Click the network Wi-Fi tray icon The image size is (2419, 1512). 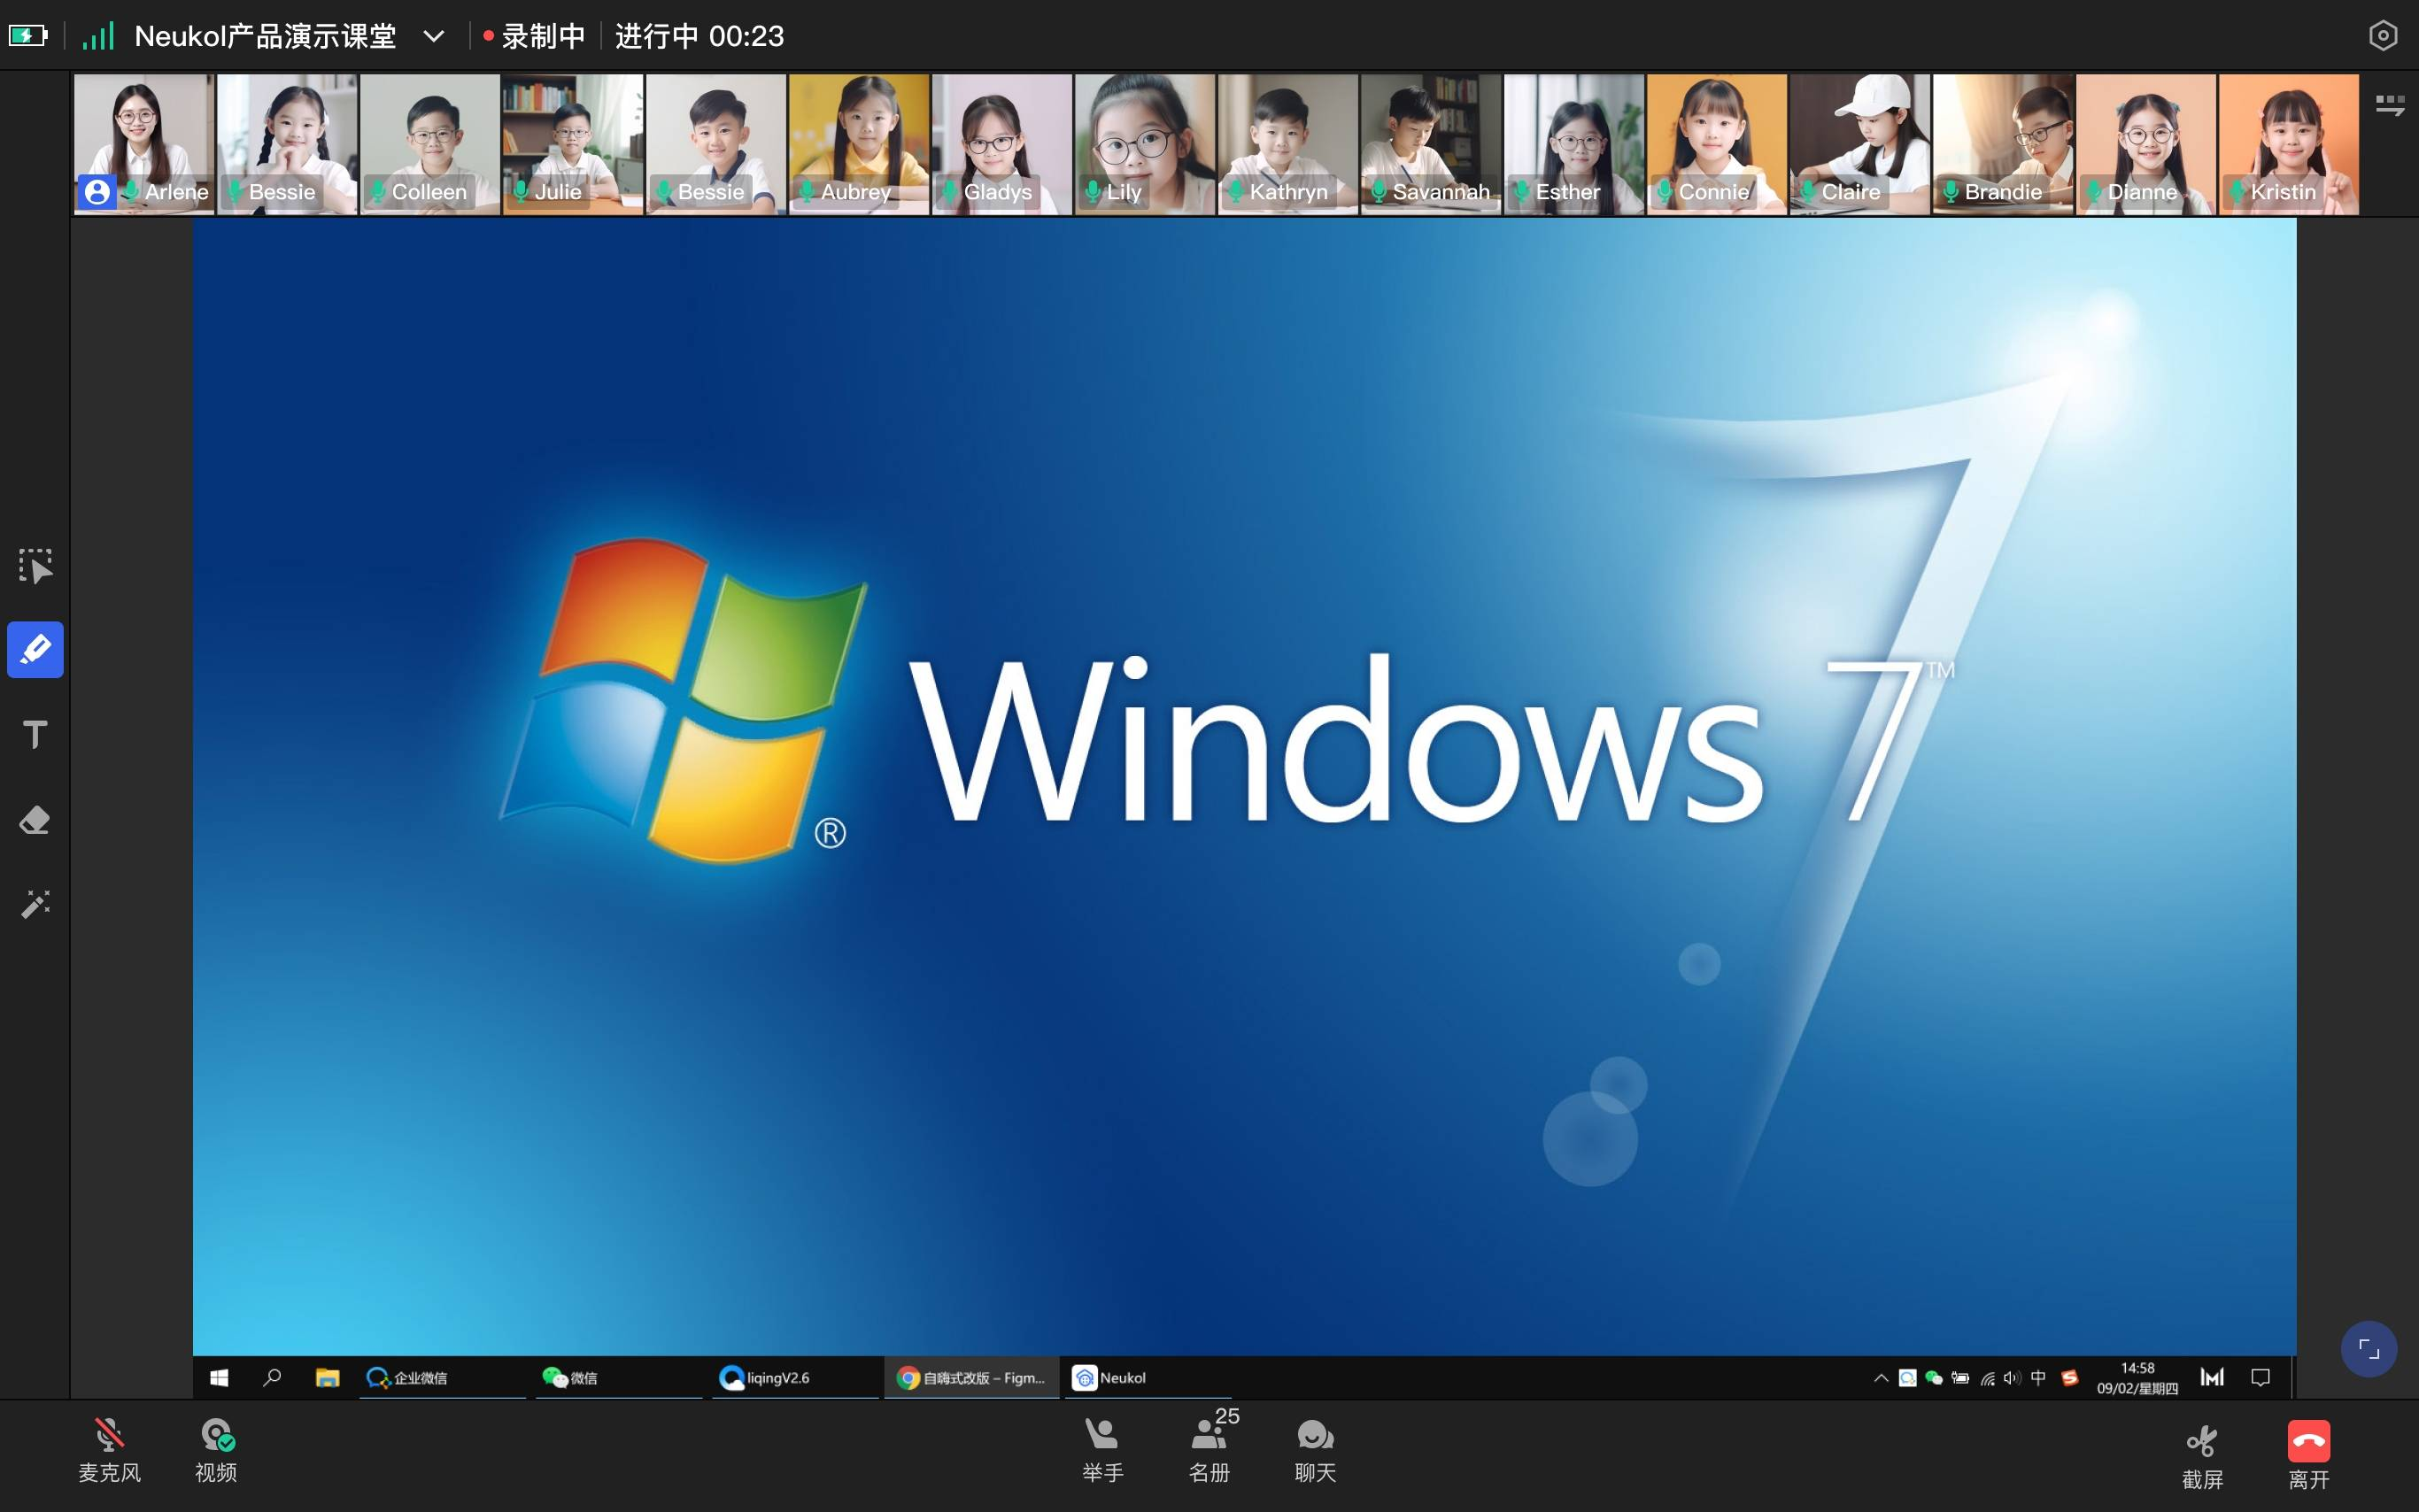[1987, 1378]
